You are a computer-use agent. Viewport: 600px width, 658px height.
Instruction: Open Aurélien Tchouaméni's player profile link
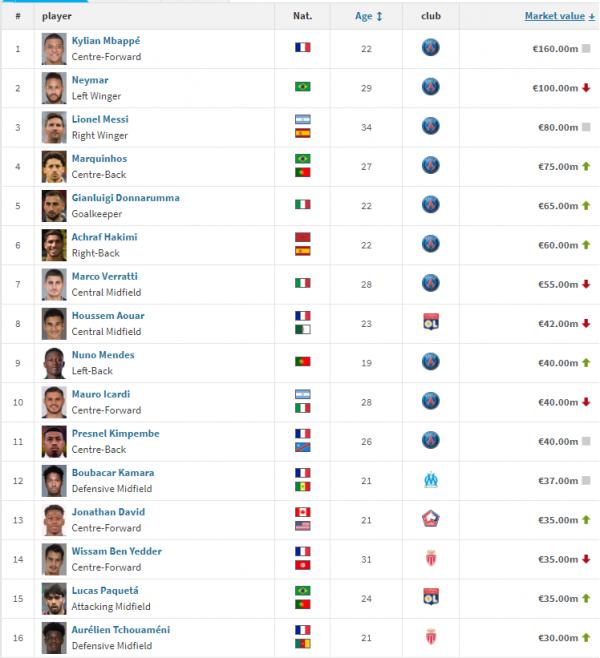coord(119,629)
